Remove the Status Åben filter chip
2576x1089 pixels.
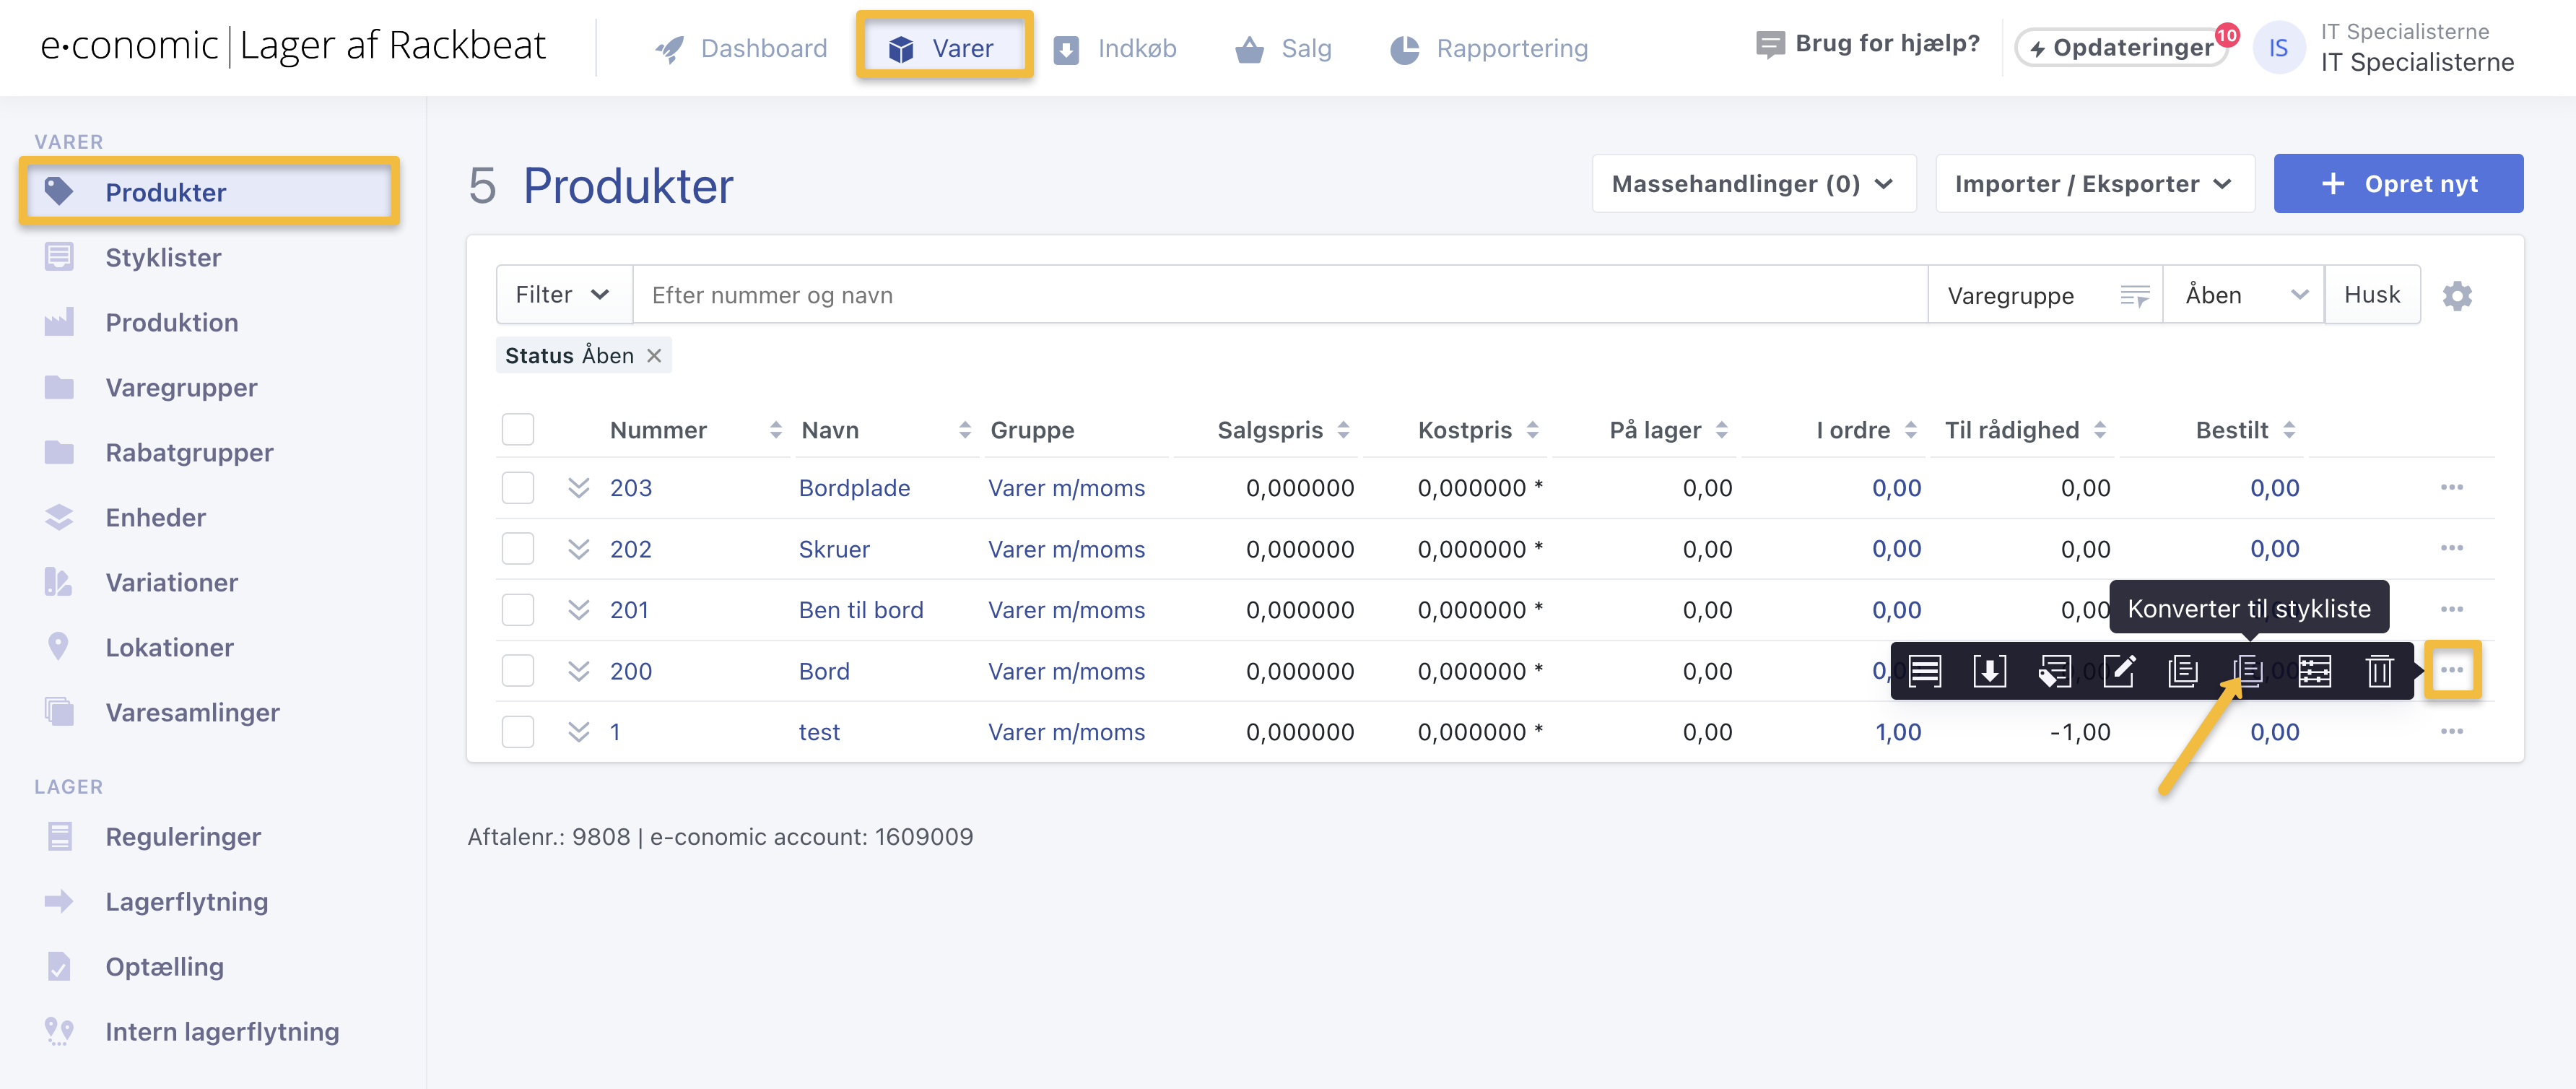click(654, 356)
